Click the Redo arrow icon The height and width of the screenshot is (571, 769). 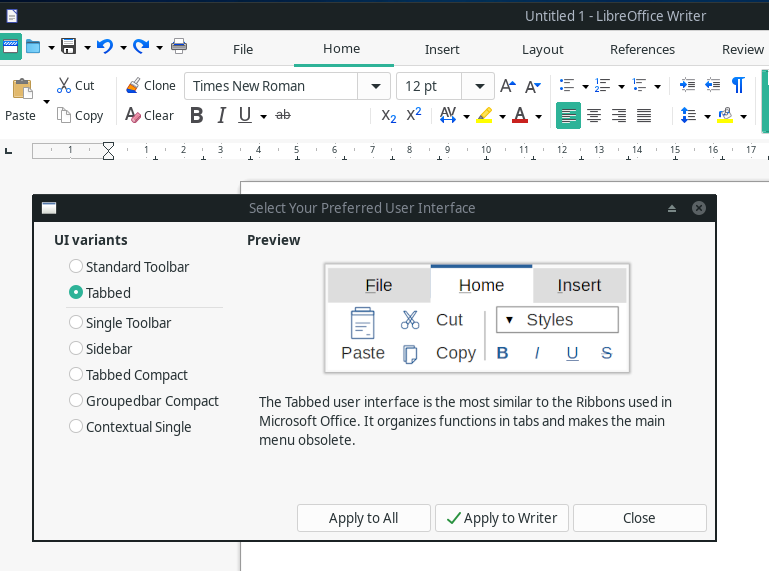pos(141,47)
